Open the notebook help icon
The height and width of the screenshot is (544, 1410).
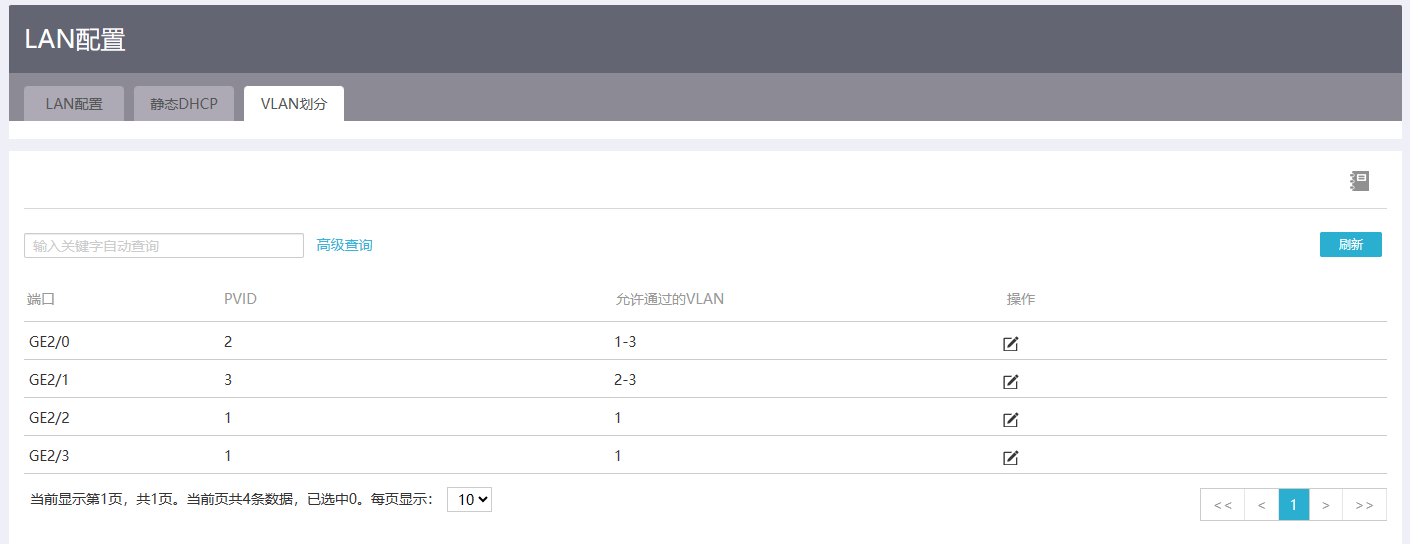pos(1359,181)
